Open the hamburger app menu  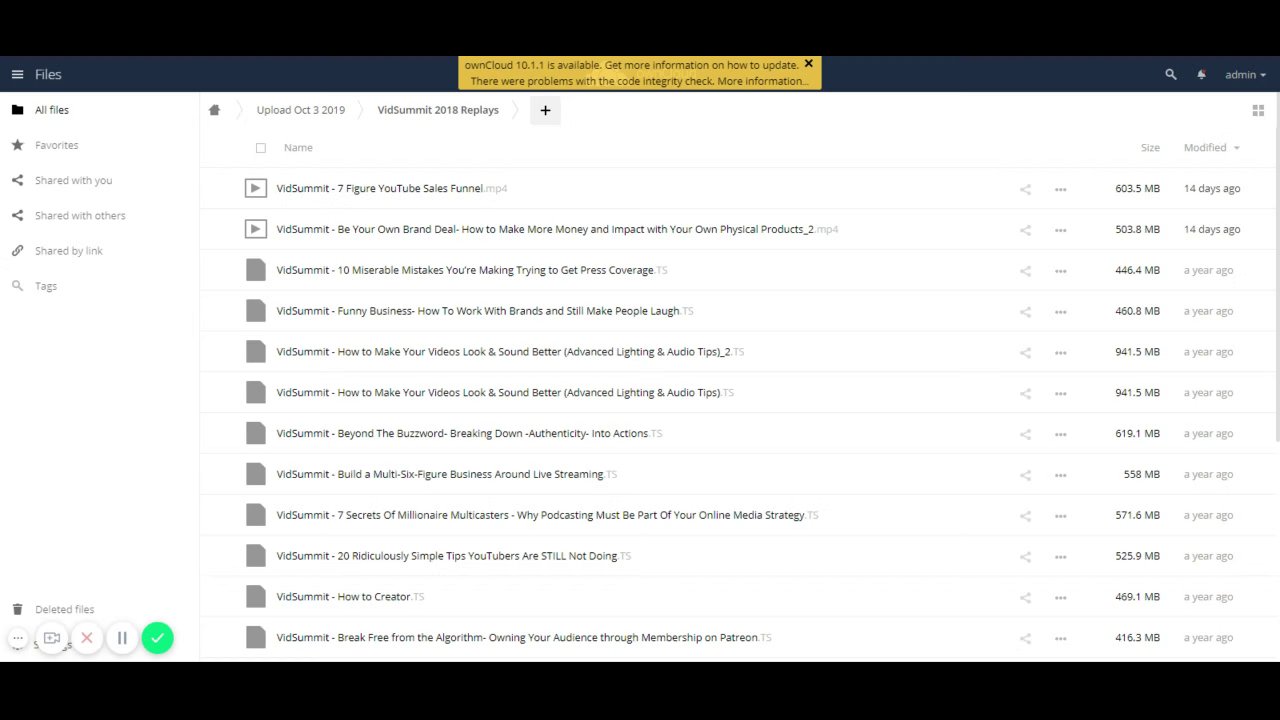(x=17, y=74)
